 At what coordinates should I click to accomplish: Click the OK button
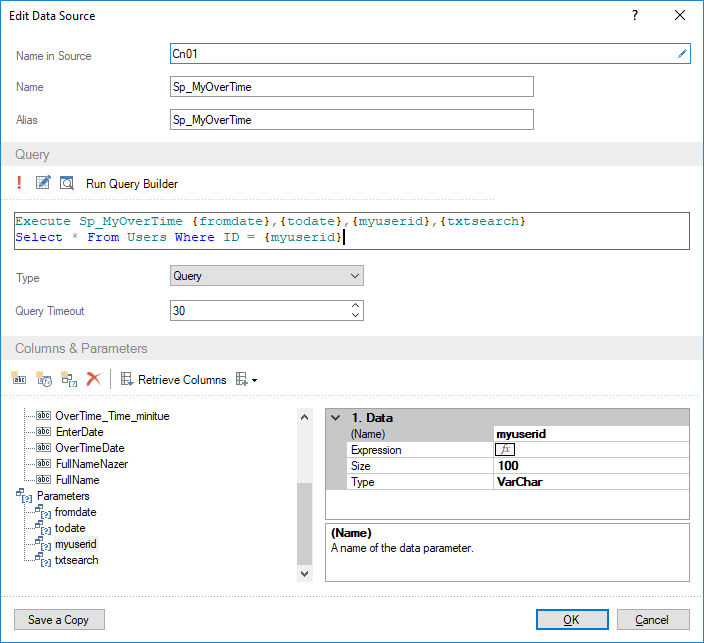click(572, 620)
